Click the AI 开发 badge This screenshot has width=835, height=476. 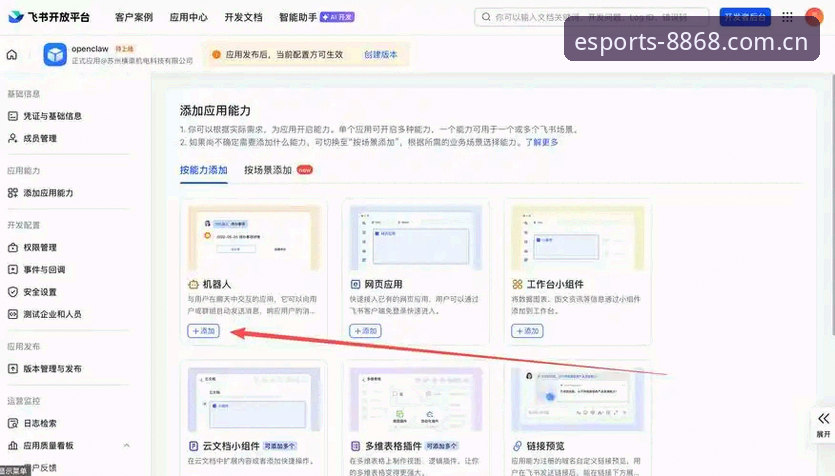337,17
